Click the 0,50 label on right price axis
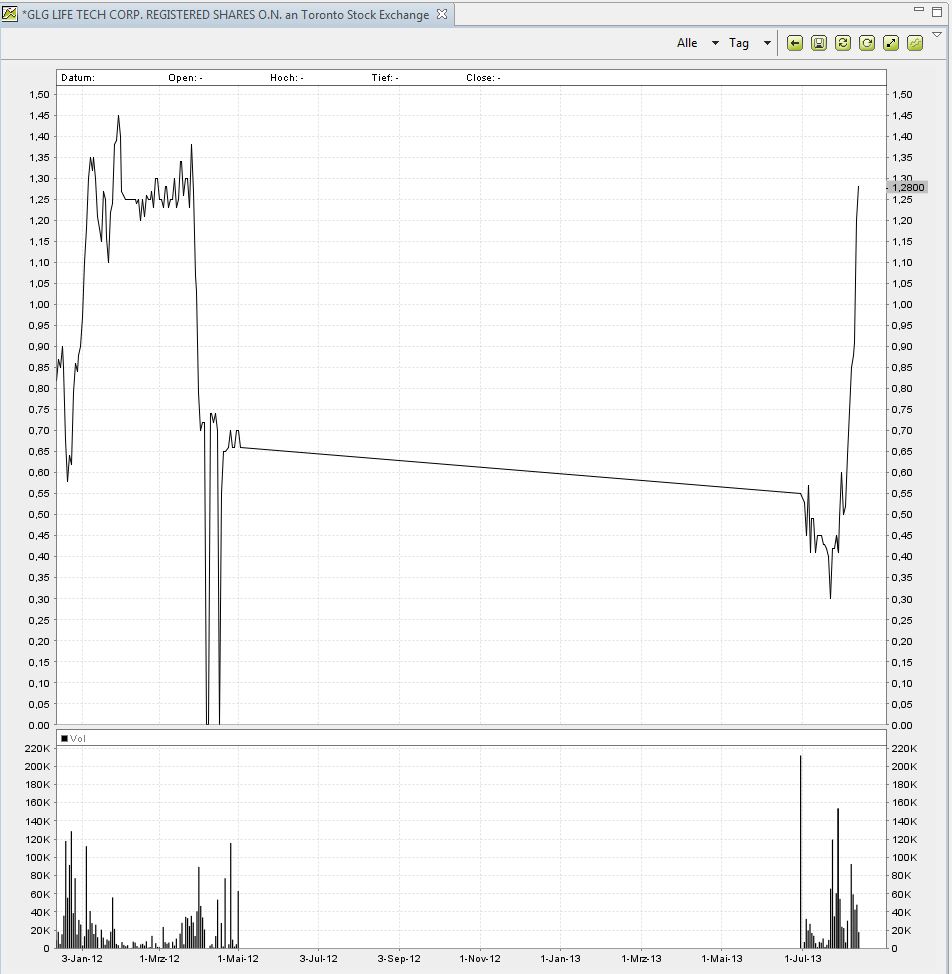The image size is (952, 974). click(902, 514)
